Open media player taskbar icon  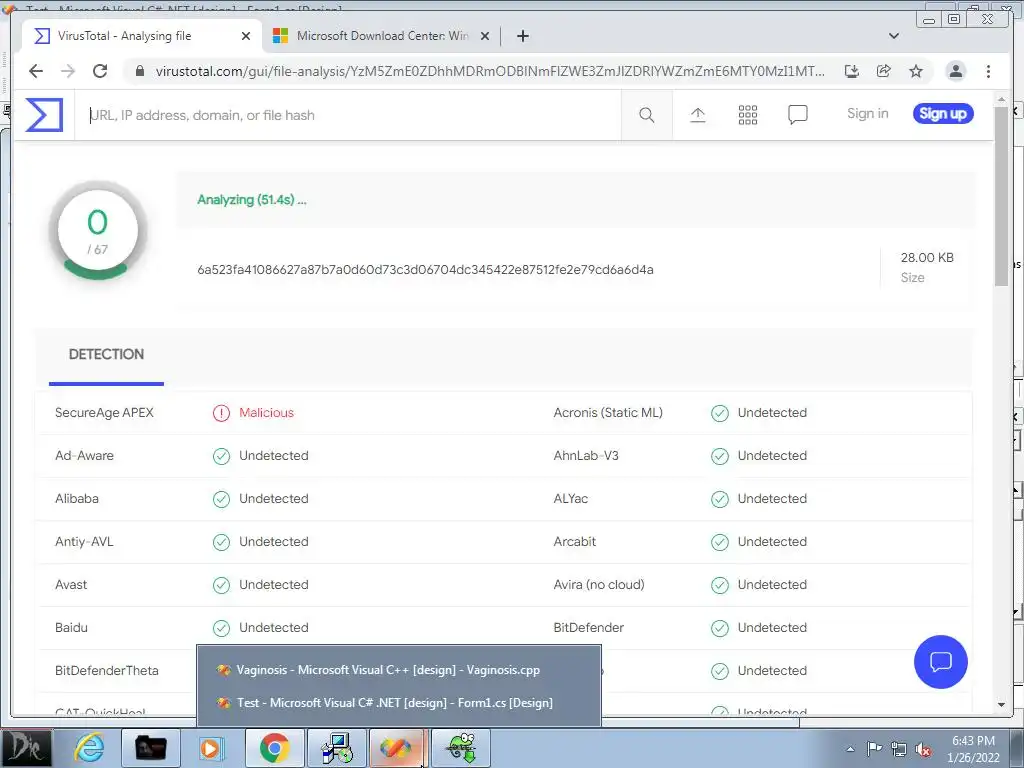tap(211, 748)
